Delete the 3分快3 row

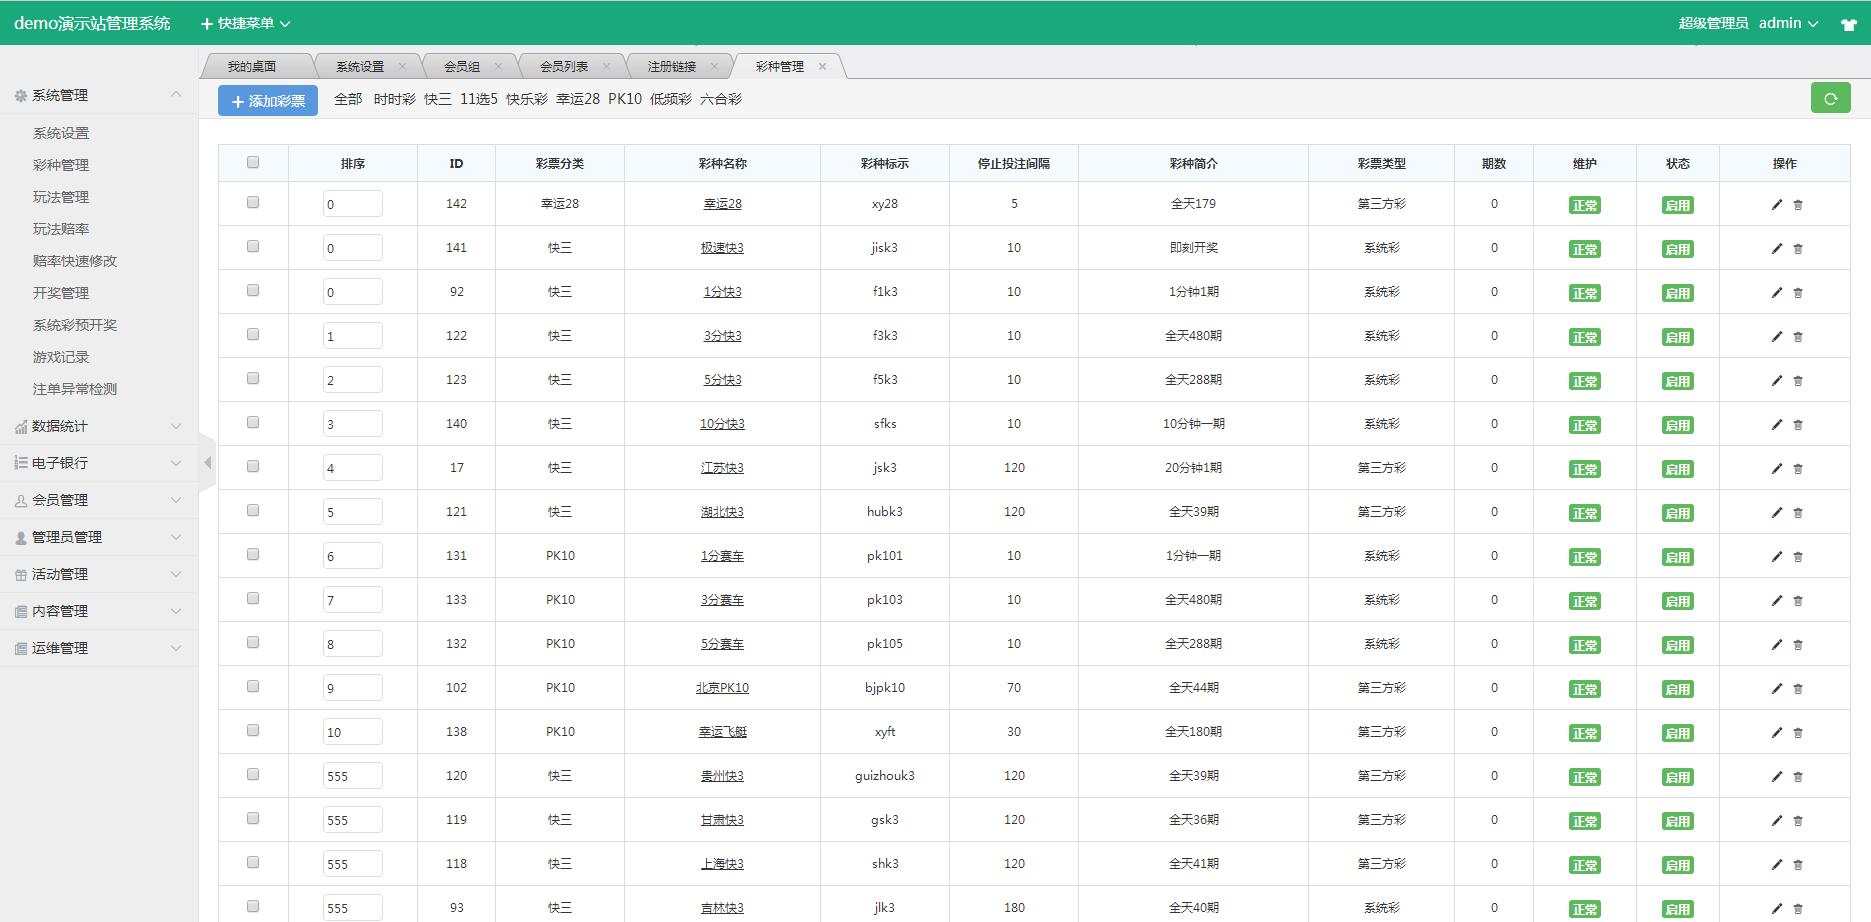coord(1798,336)
